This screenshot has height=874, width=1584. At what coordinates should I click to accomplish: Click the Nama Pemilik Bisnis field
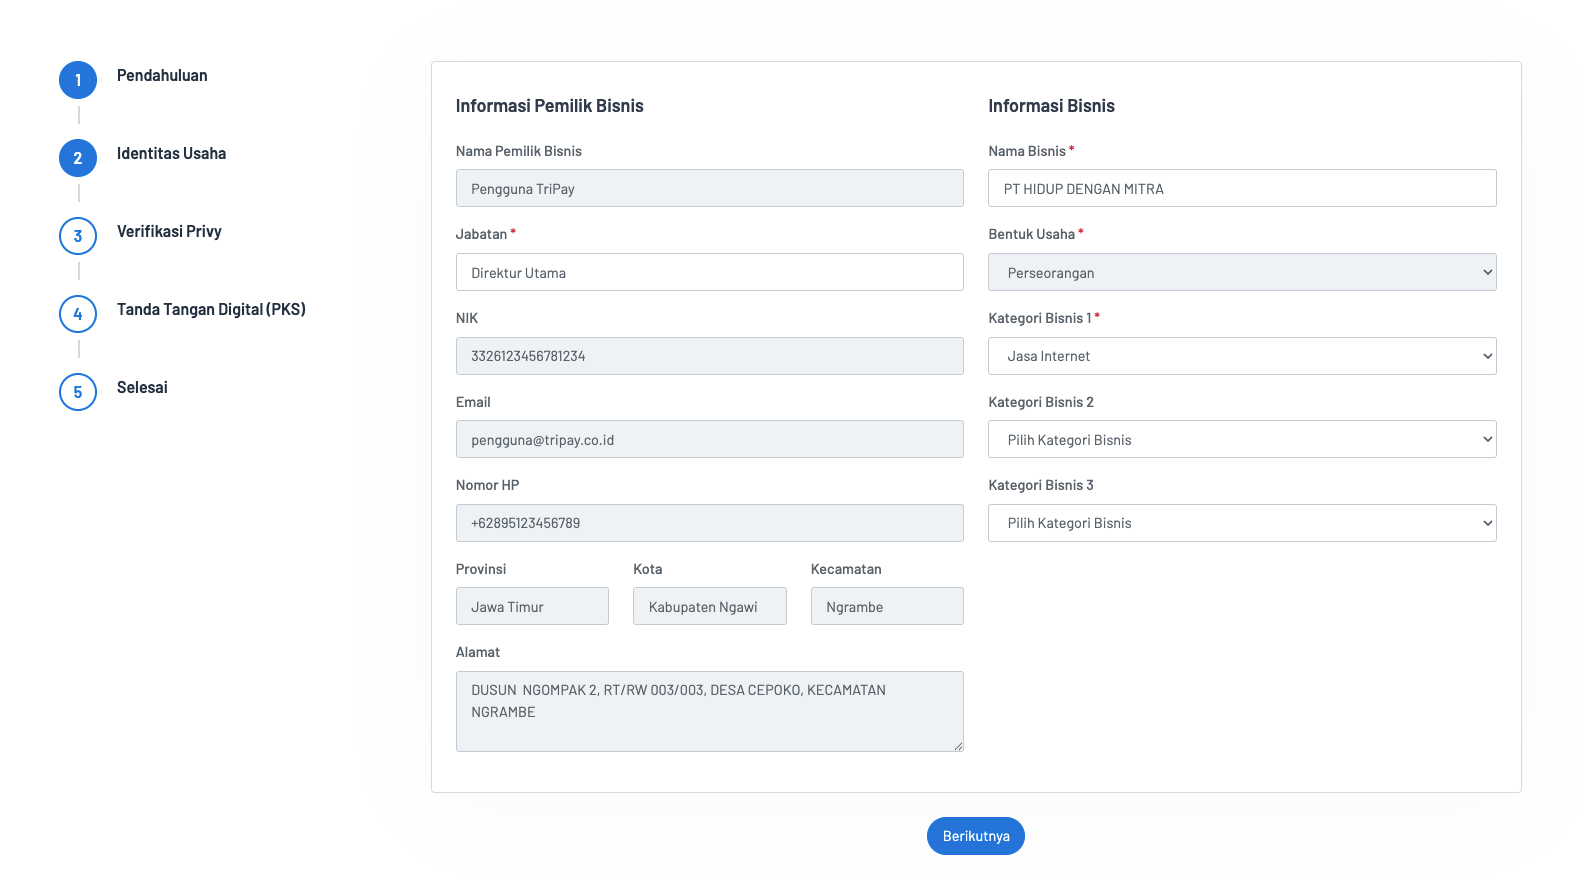click(x=709, y=188)
